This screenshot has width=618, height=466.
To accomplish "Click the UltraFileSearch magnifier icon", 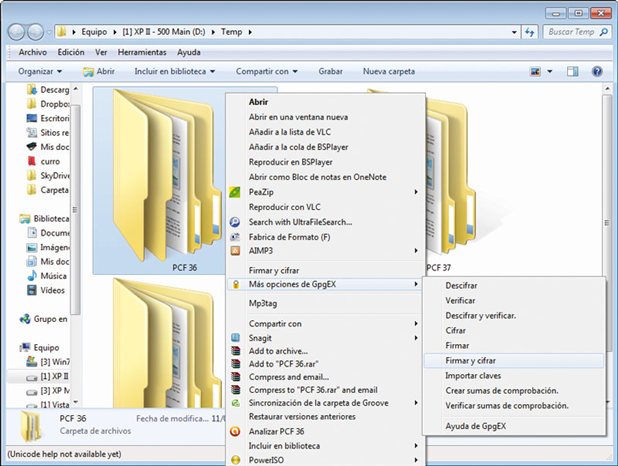I will coord(235,222).
